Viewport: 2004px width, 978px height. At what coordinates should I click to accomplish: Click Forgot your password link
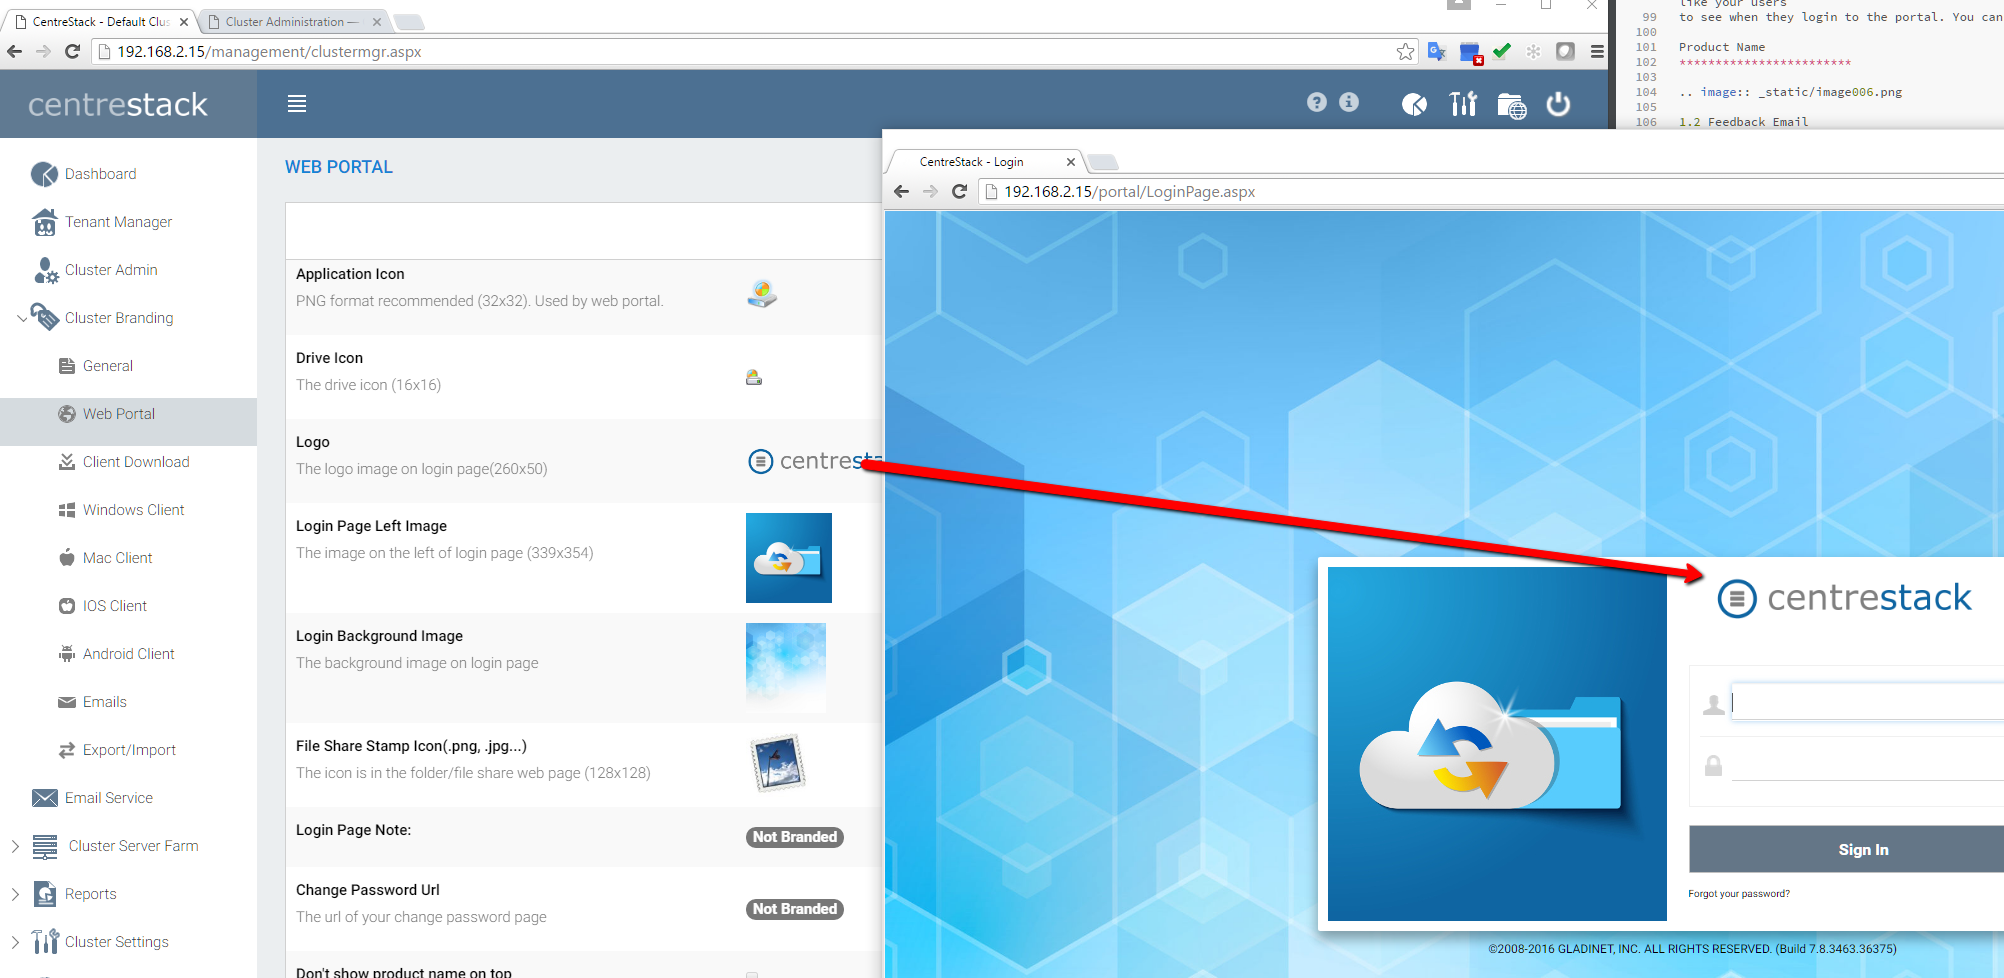pos(1739,894)
